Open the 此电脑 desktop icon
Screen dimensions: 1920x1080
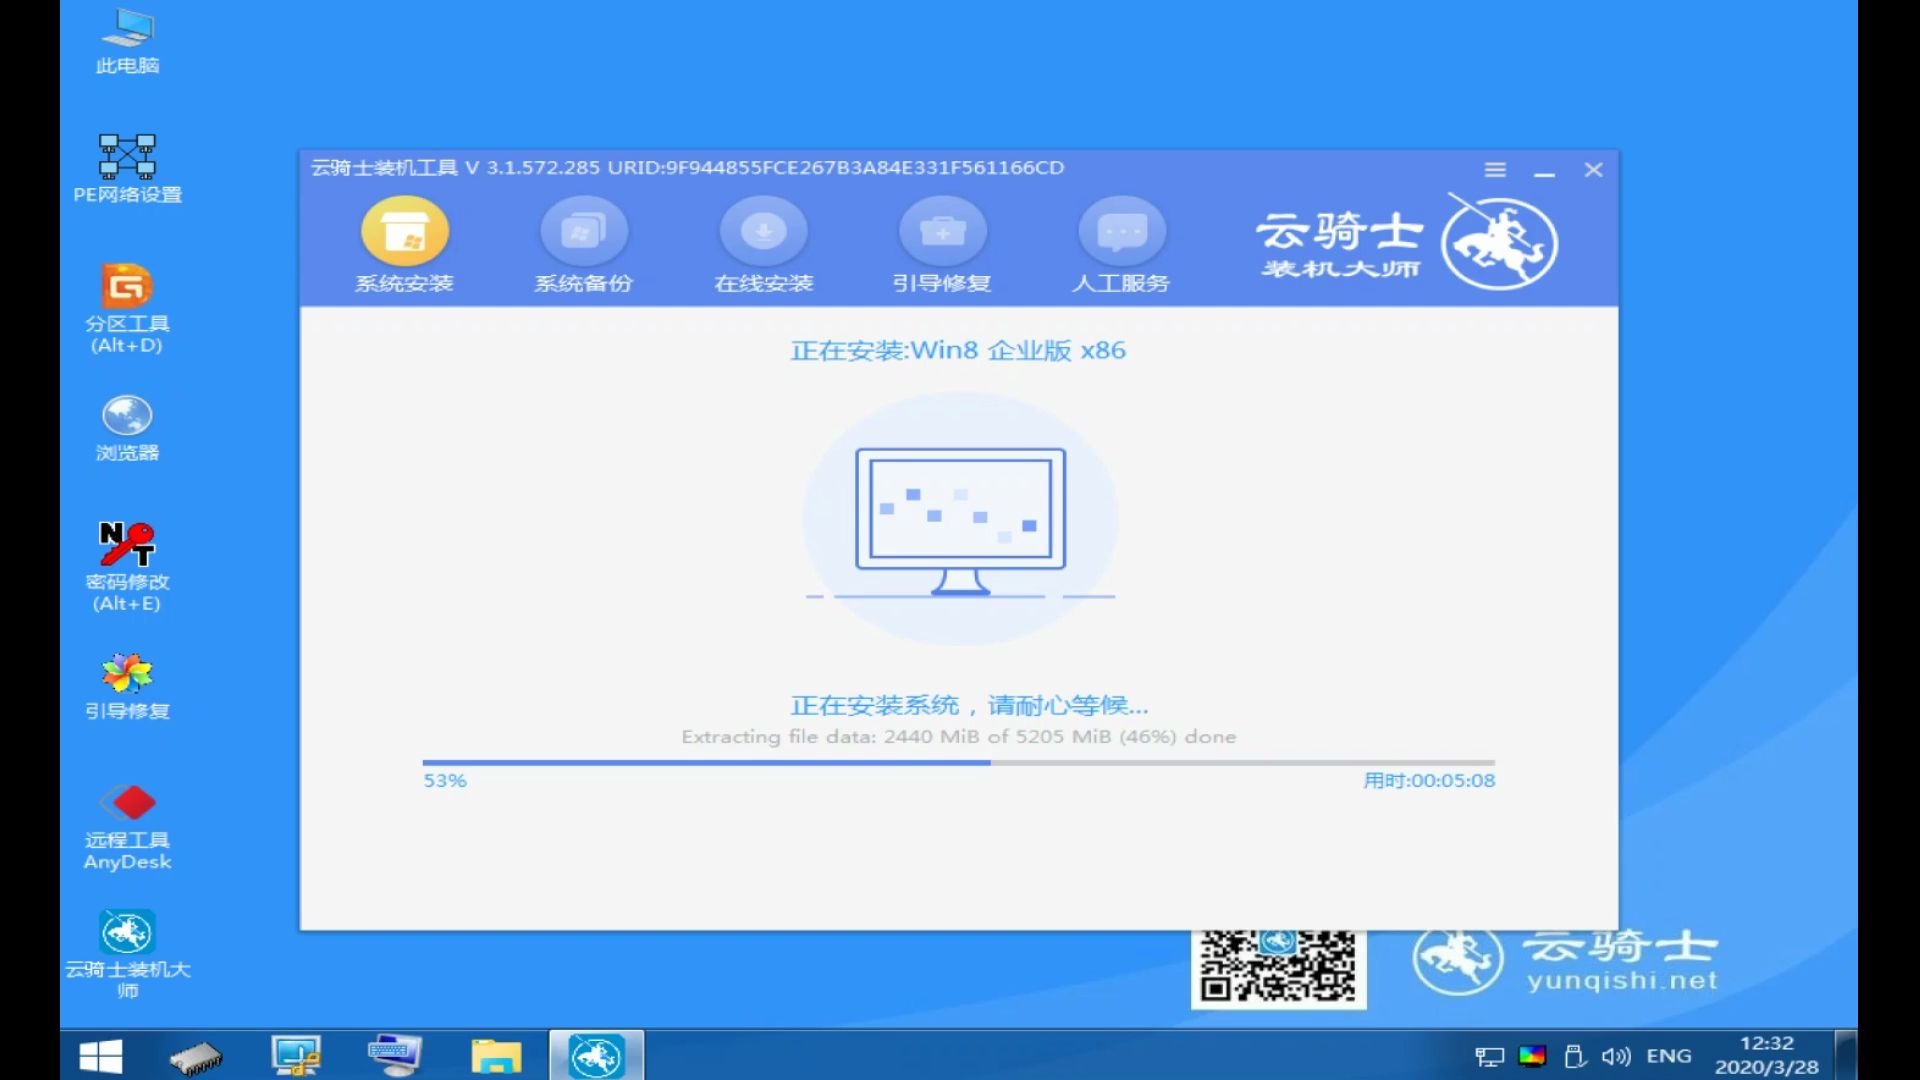(127, 41)
